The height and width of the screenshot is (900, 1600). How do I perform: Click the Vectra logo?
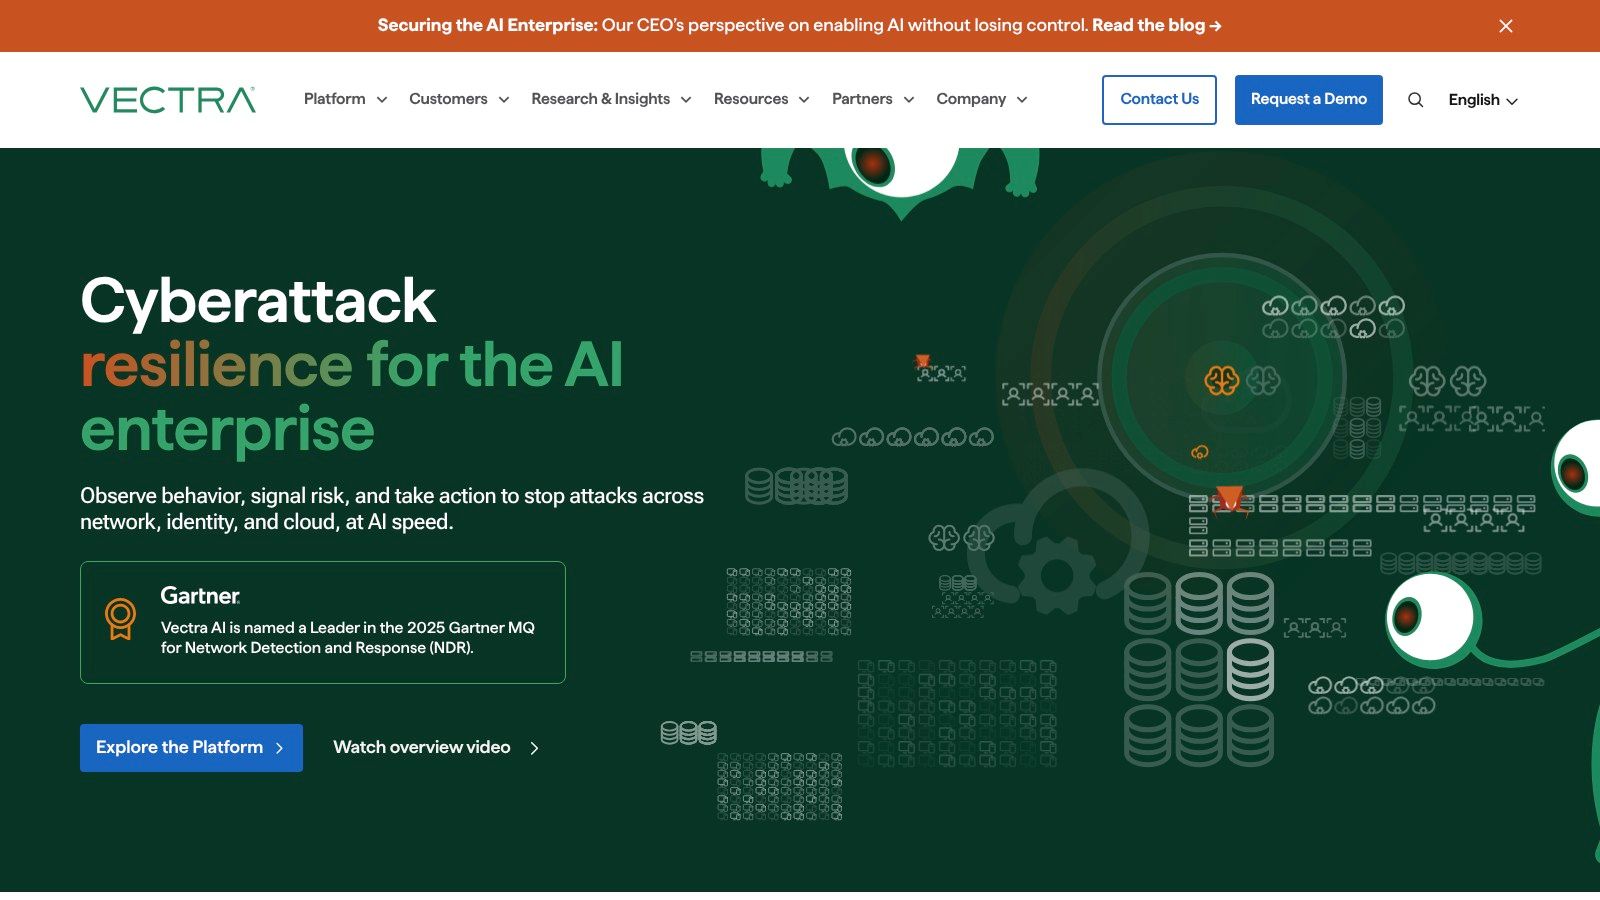pos(168,100)
